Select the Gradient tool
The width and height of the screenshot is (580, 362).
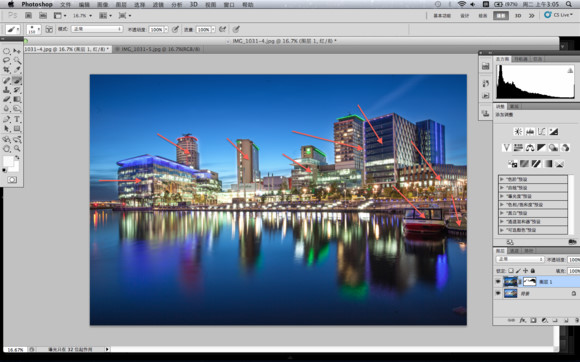click(17, 99)
